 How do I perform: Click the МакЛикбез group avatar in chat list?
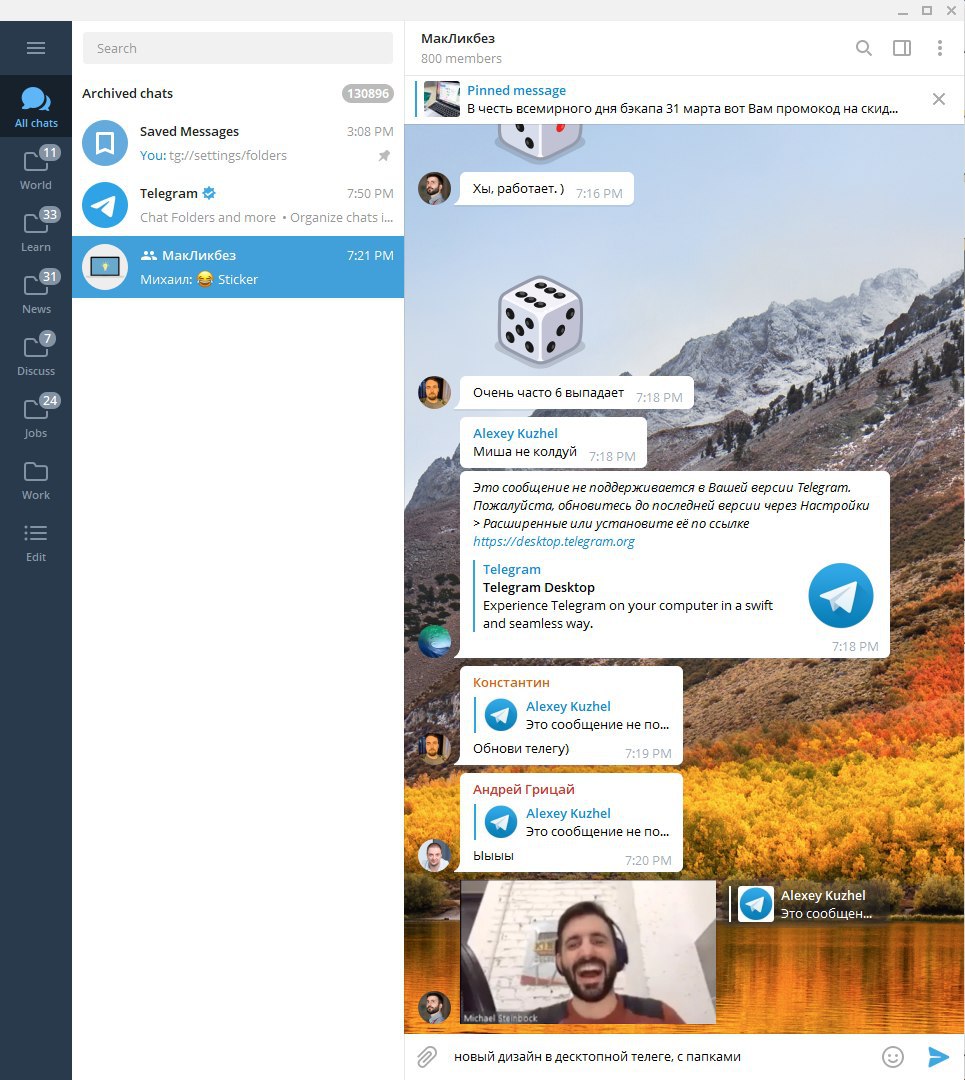tap(105, 267)
